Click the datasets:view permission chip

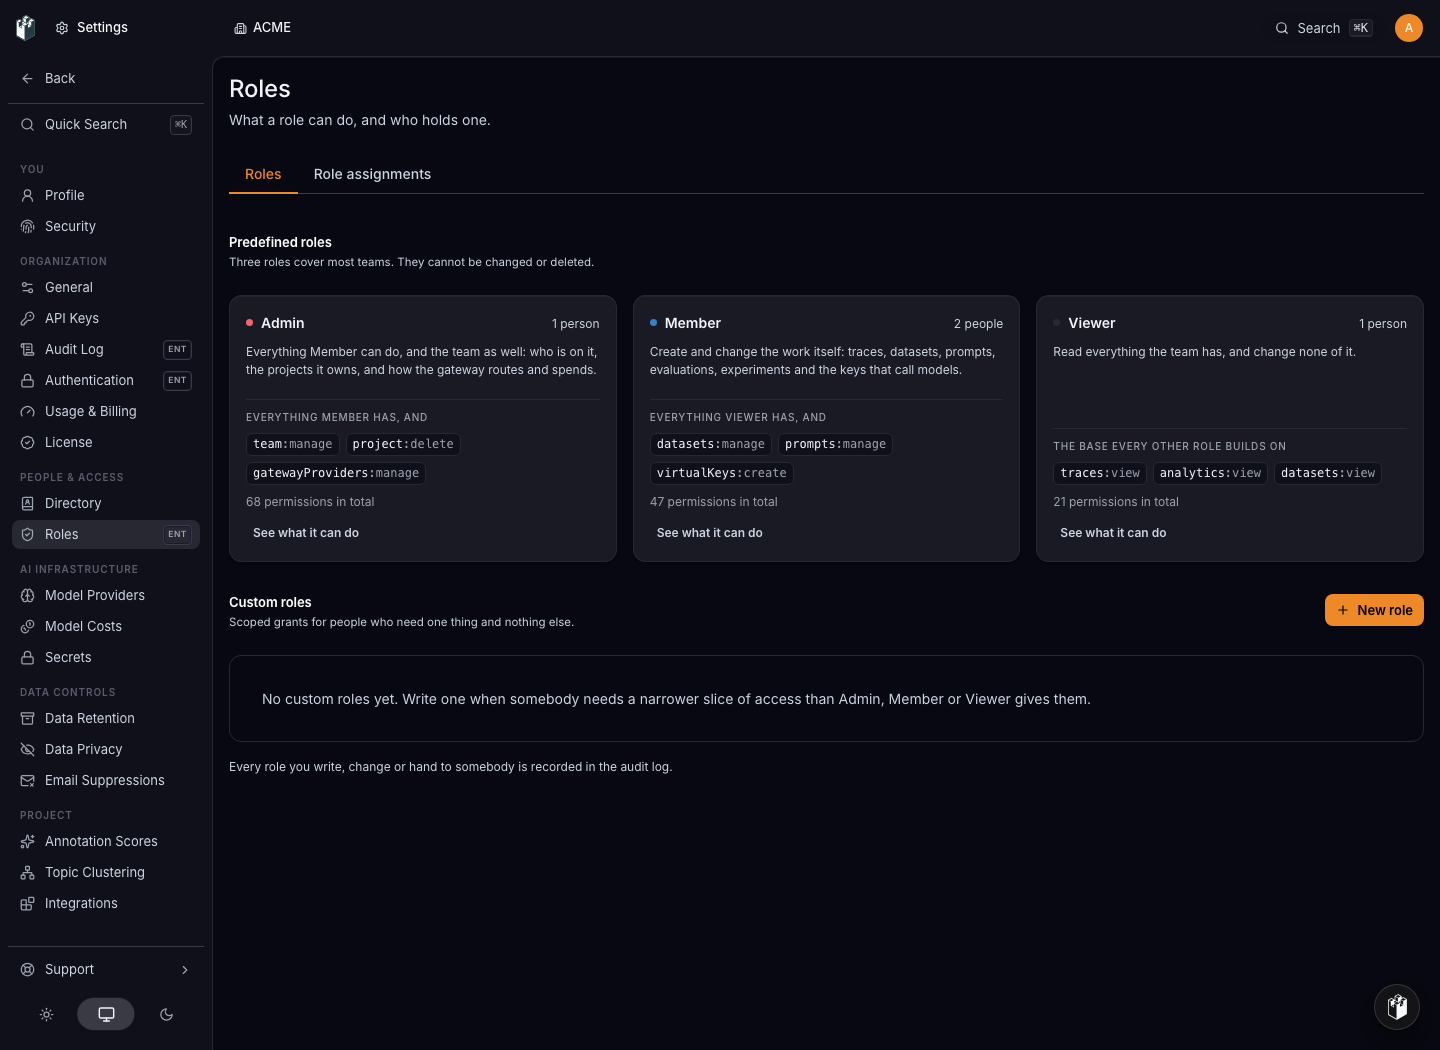coord(1328,473)
